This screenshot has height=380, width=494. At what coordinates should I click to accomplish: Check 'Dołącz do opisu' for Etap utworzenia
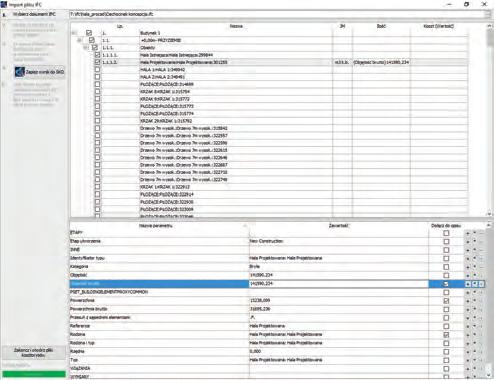click(x=446, y=241)
